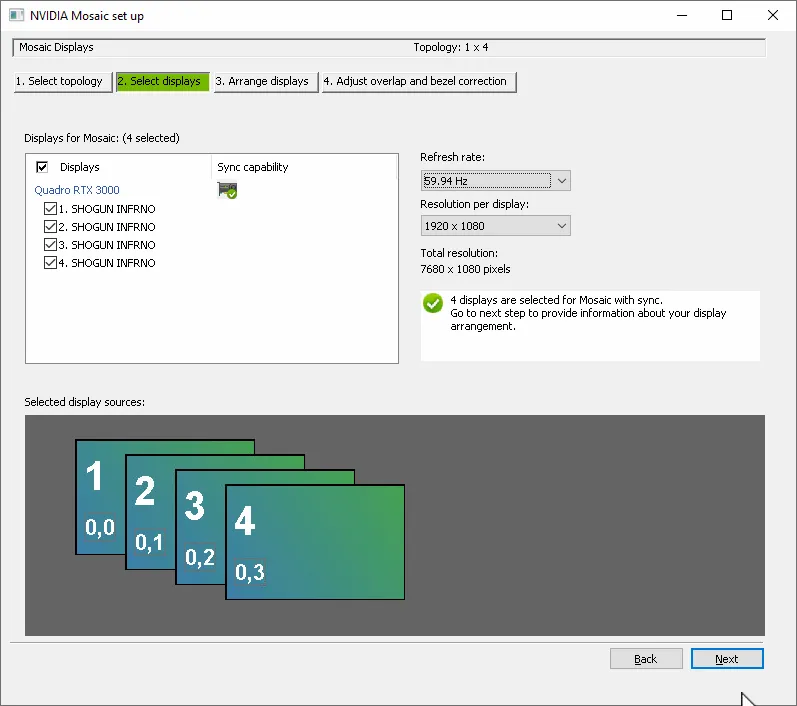This screenshot has height=706, width=797.
Task: Click the Displays column header label
Action: click(80, 167)
